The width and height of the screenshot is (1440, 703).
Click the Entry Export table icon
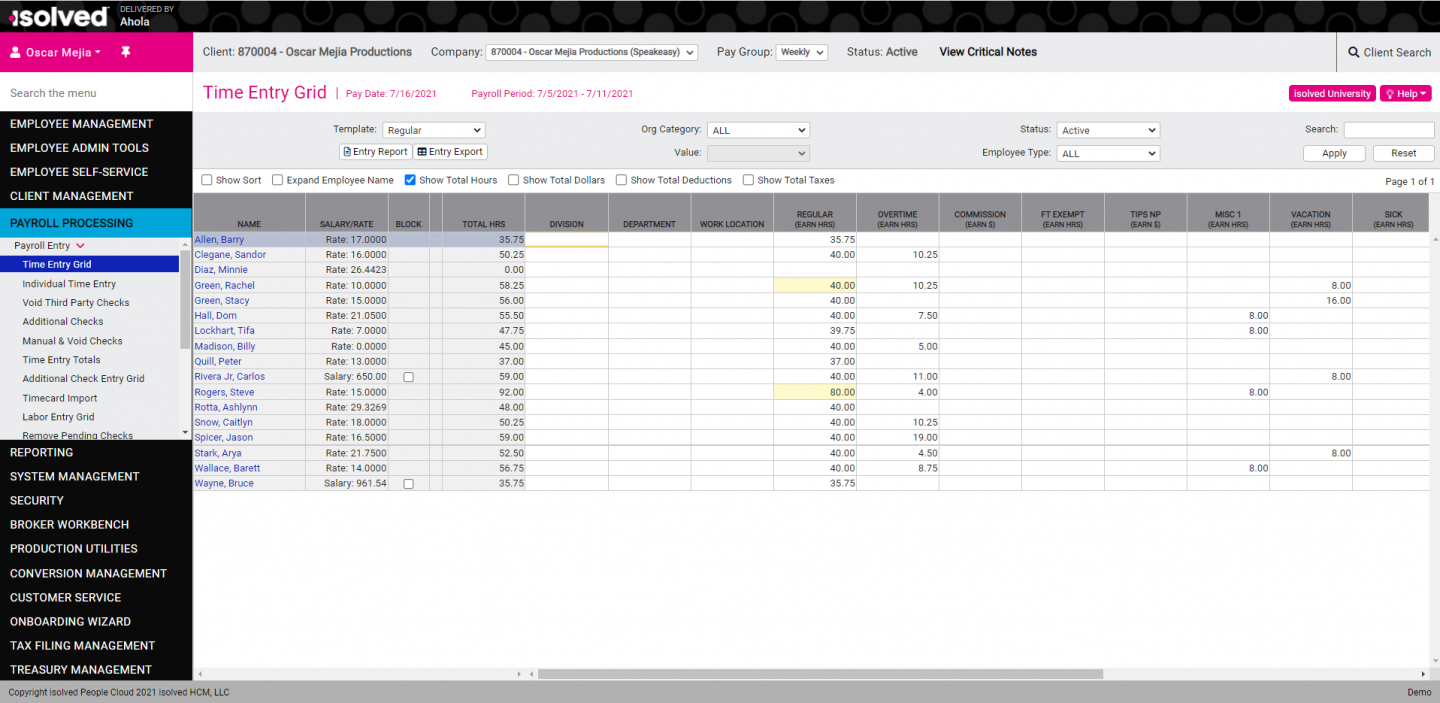pos(421,152)
